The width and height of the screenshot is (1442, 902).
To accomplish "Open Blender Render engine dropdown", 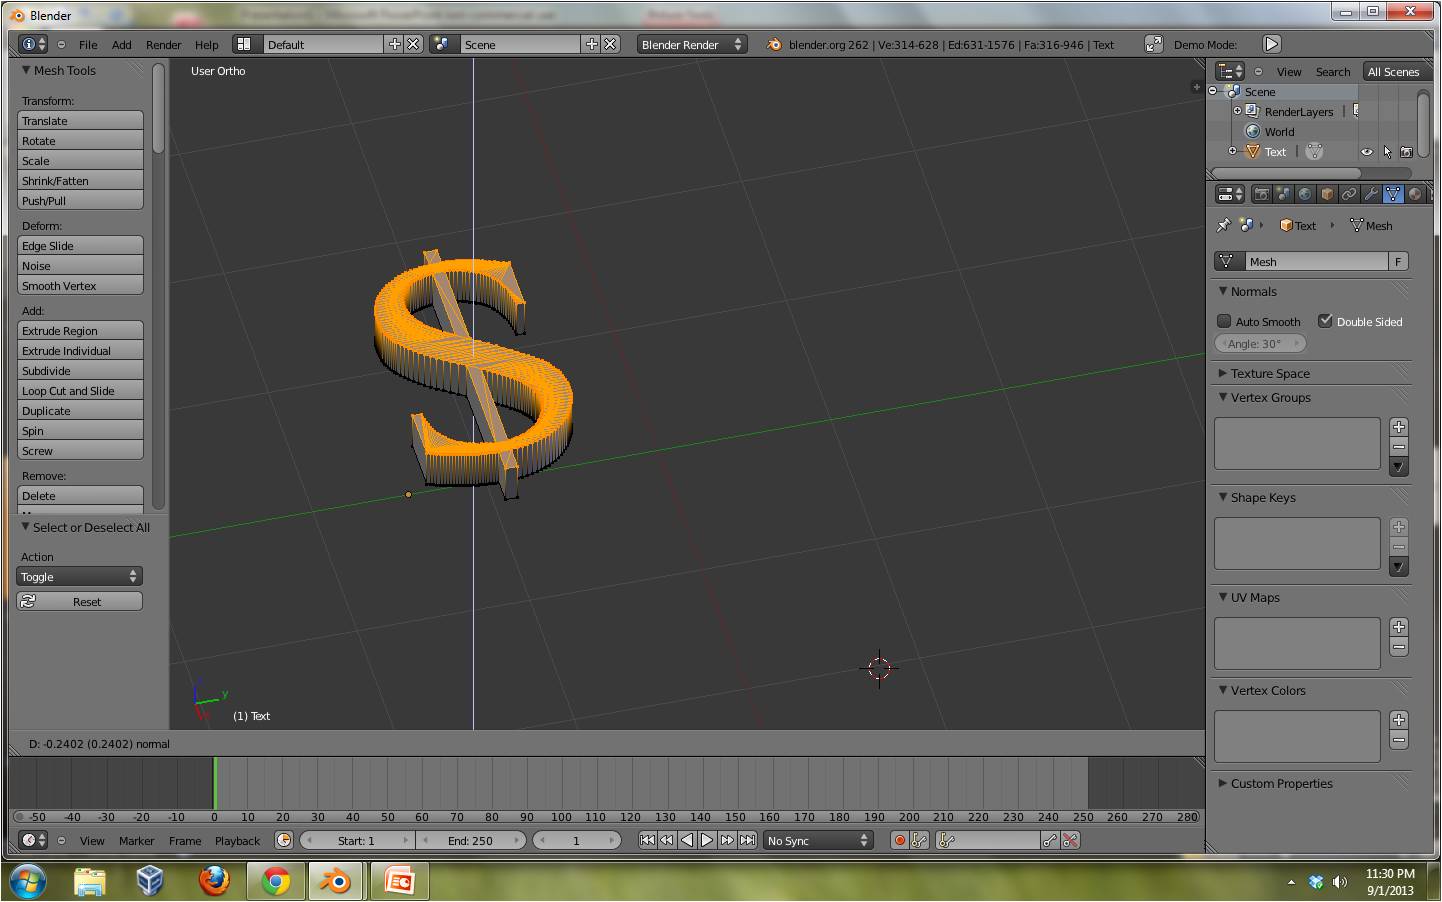I will 692,44.
